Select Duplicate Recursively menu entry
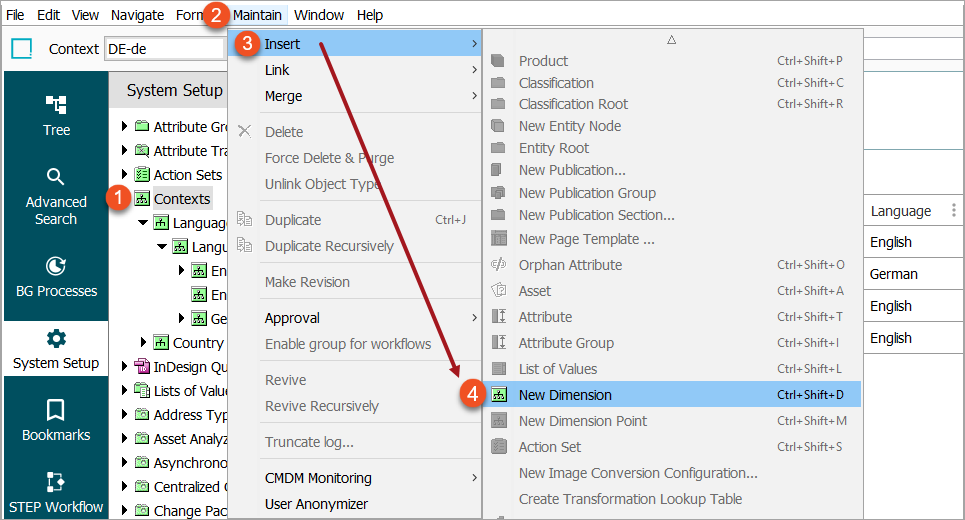This screenshot has width=965, height=520. (x=329, y=246)
